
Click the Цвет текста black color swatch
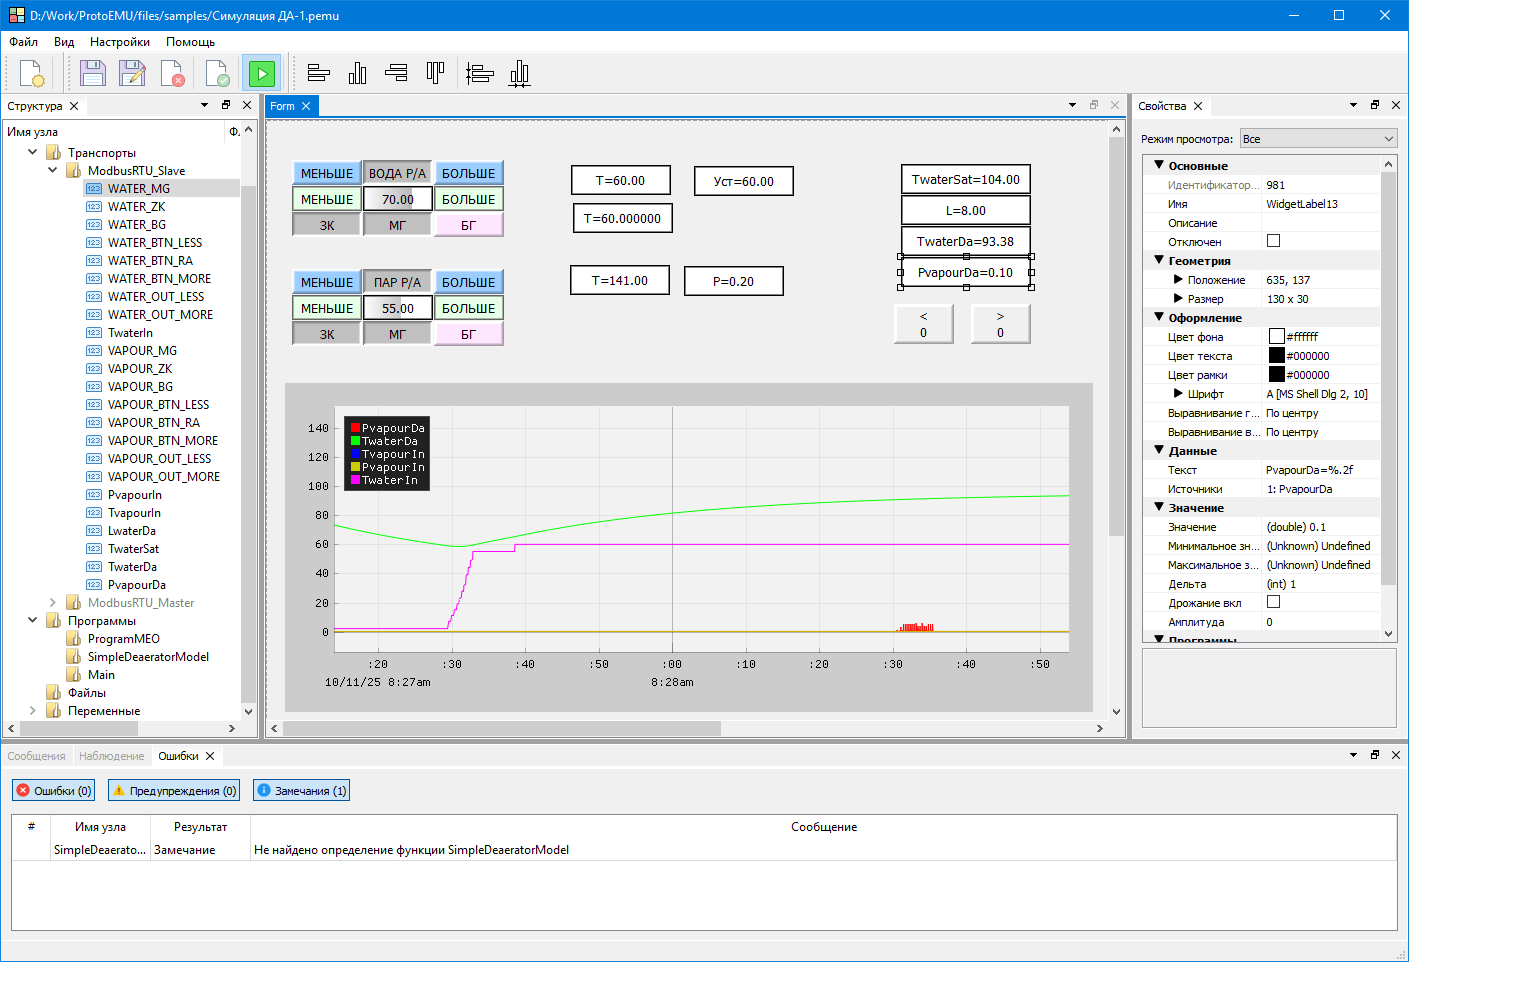pos(1276,356)
